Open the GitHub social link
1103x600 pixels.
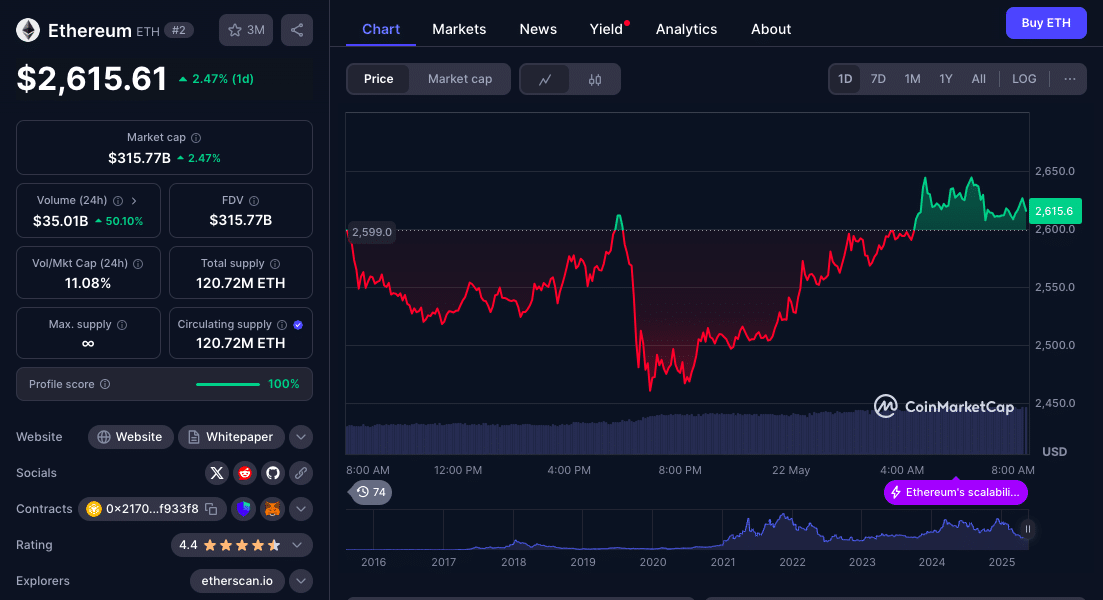point(273,473)
